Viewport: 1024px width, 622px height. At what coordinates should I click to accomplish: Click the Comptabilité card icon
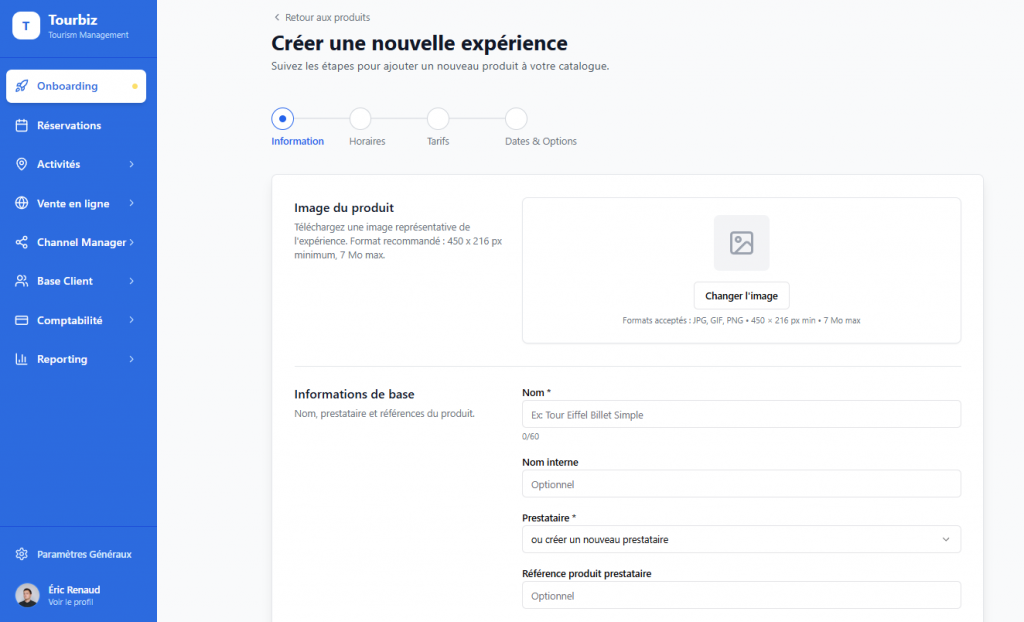pyautogui.click(x=22, y=320)
